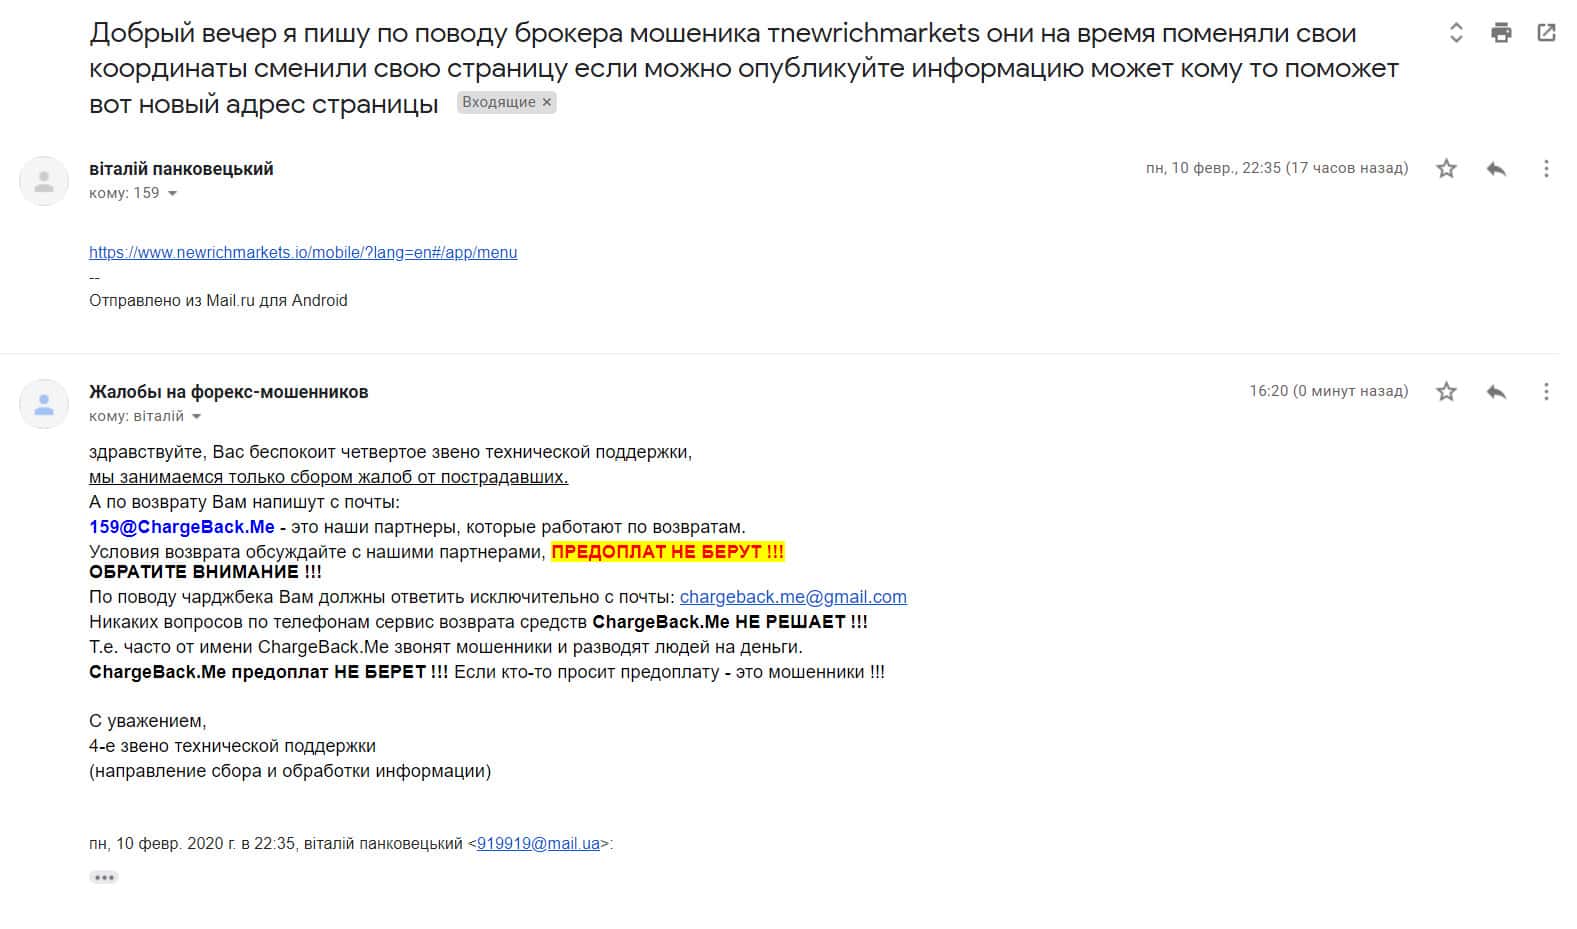Reply to the 16:20 message
Viewport: 1577px width, 929px height.
pos(1496,392)
